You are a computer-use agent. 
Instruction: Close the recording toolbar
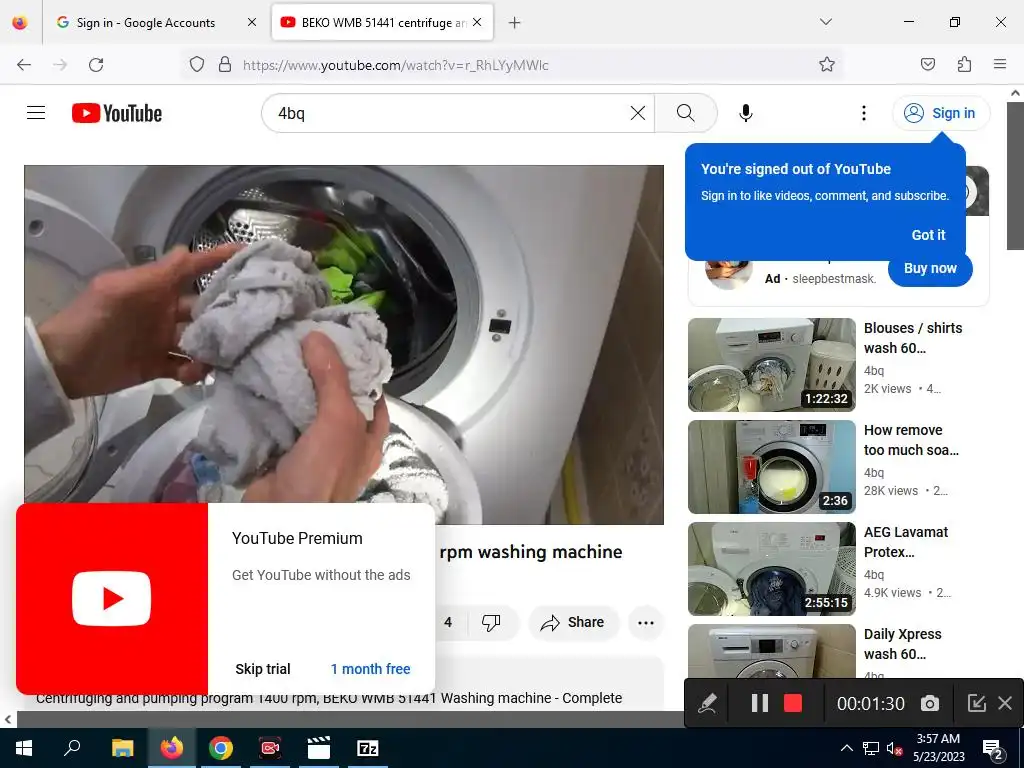click(x=1005, y=703)
